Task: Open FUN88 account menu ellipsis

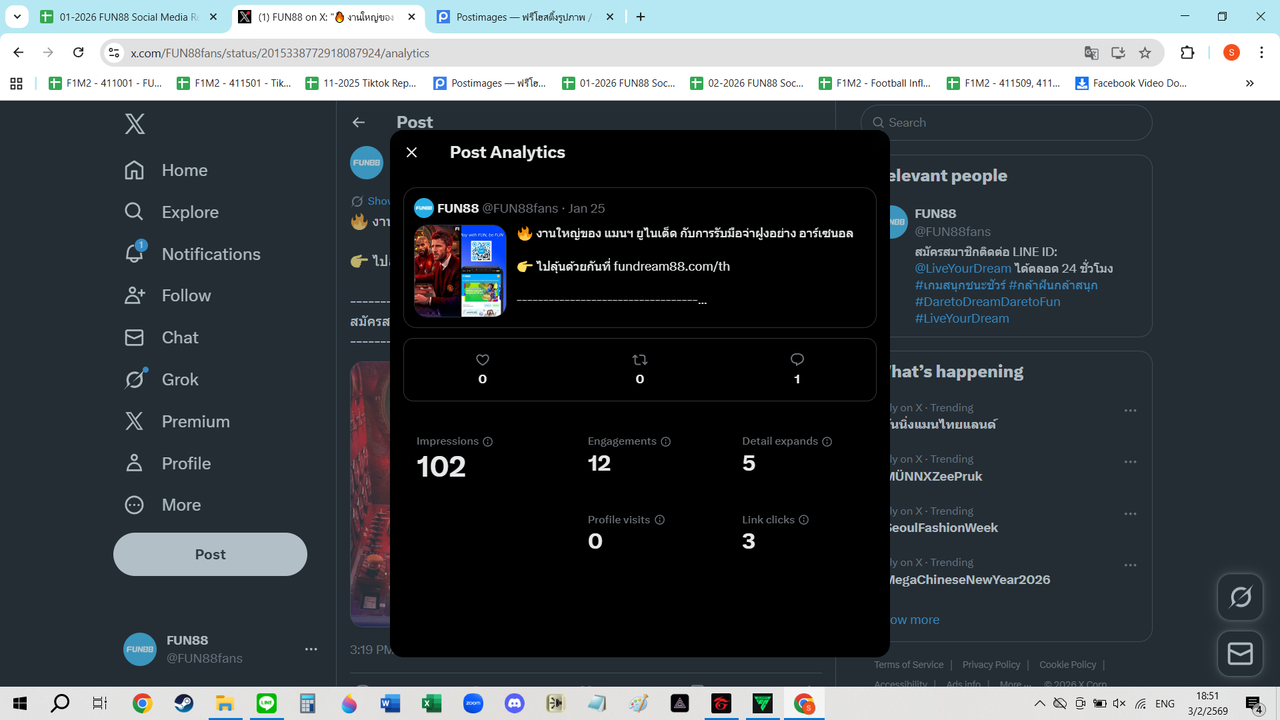Action: coord(311,649)
